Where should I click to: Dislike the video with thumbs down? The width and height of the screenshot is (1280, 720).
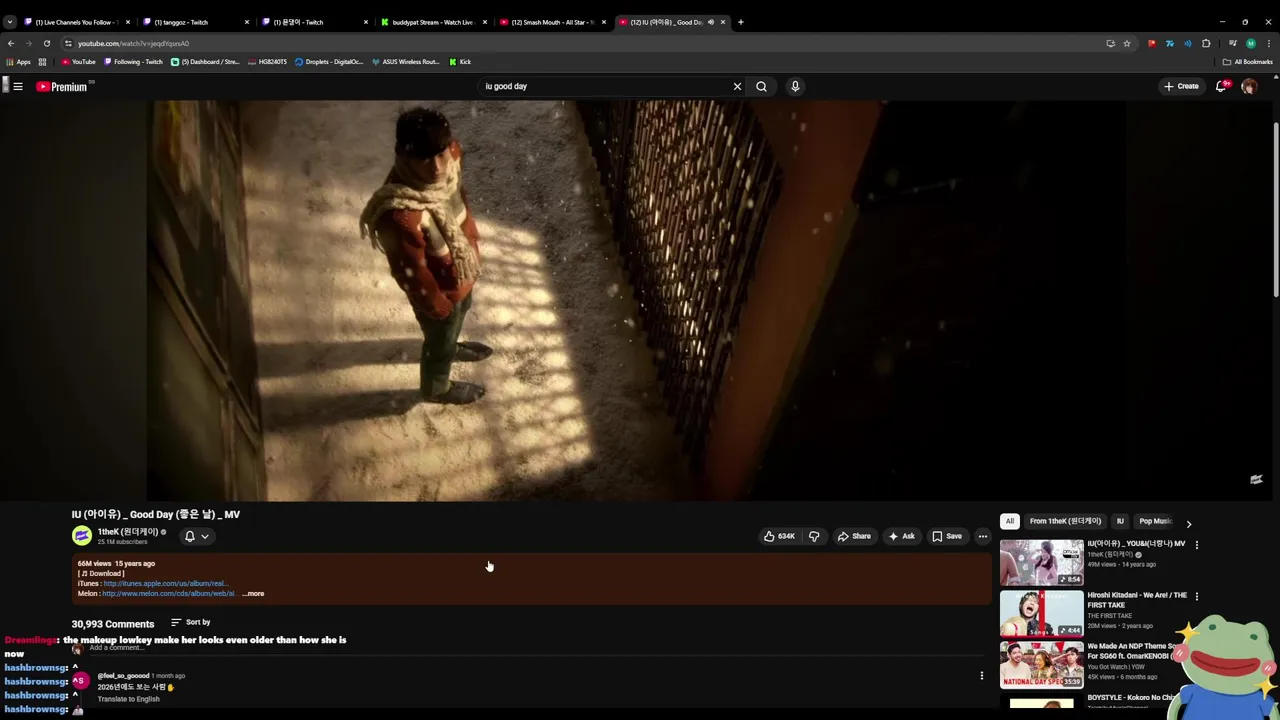[813, 536]
